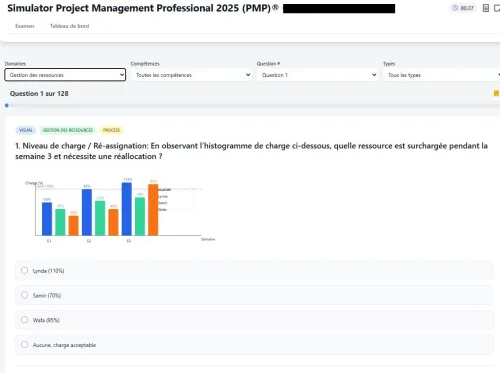Select the Samir (70%) answer option

tap(254, 295)
